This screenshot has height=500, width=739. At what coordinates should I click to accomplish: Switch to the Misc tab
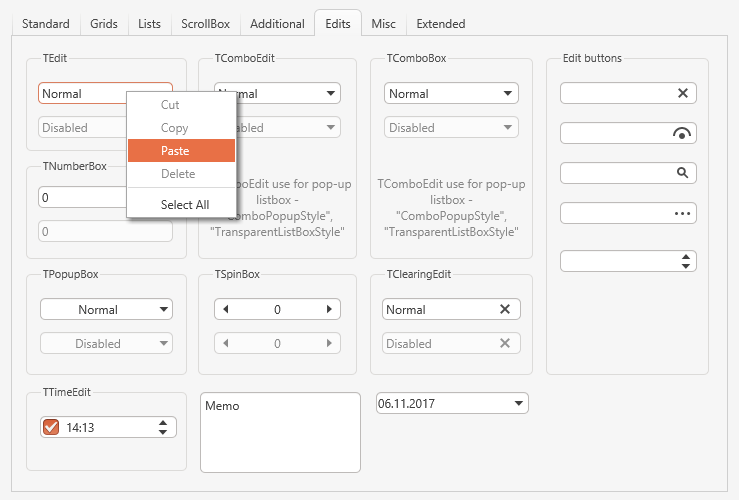point(383,24)
